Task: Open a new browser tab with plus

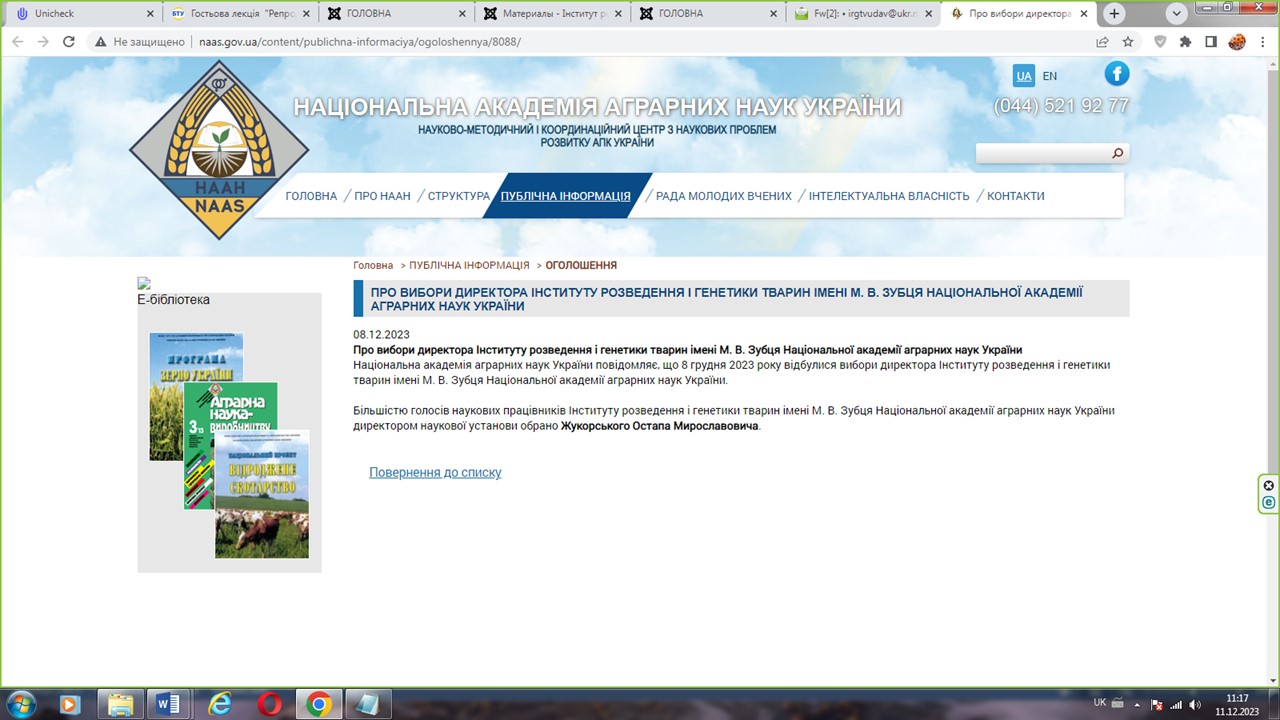Action: click(x=1114, y=14)
